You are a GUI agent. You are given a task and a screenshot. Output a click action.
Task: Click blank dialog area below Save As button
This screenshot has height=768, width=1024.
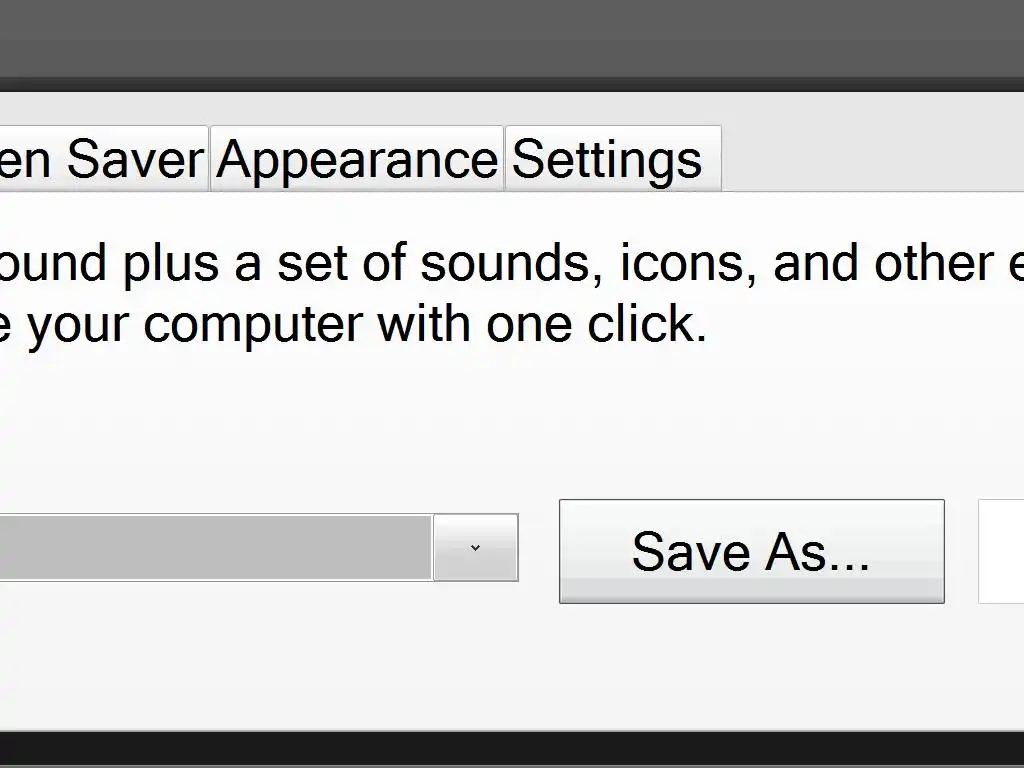coord(750,670)
